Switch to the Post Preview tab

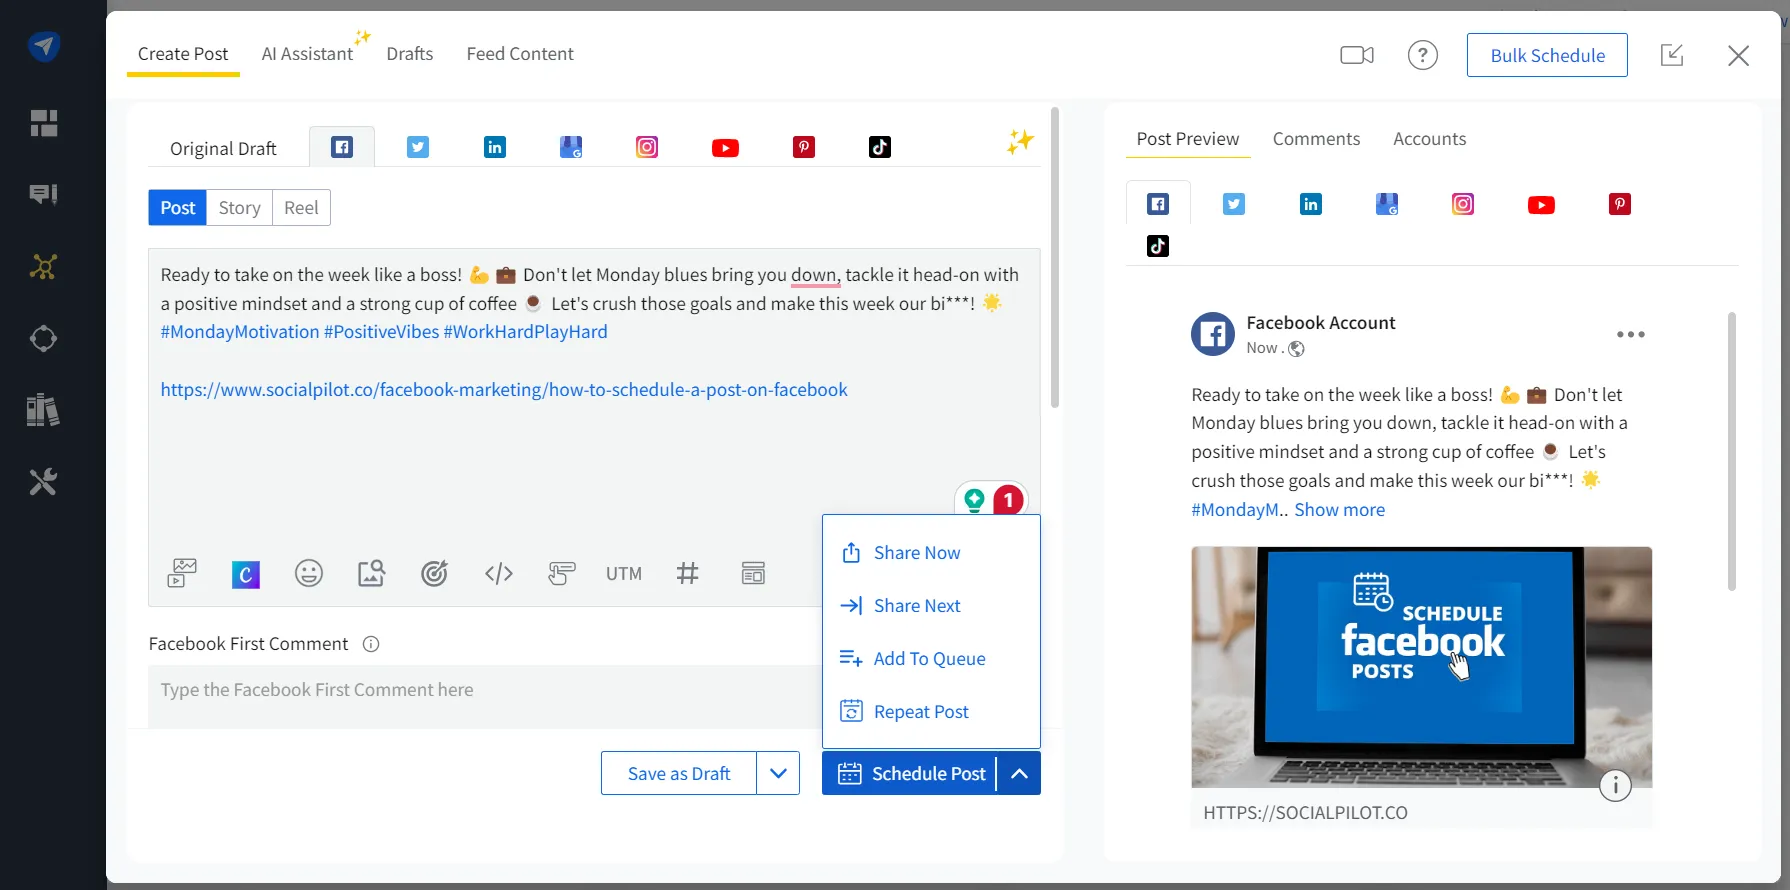pos(1188,139)
